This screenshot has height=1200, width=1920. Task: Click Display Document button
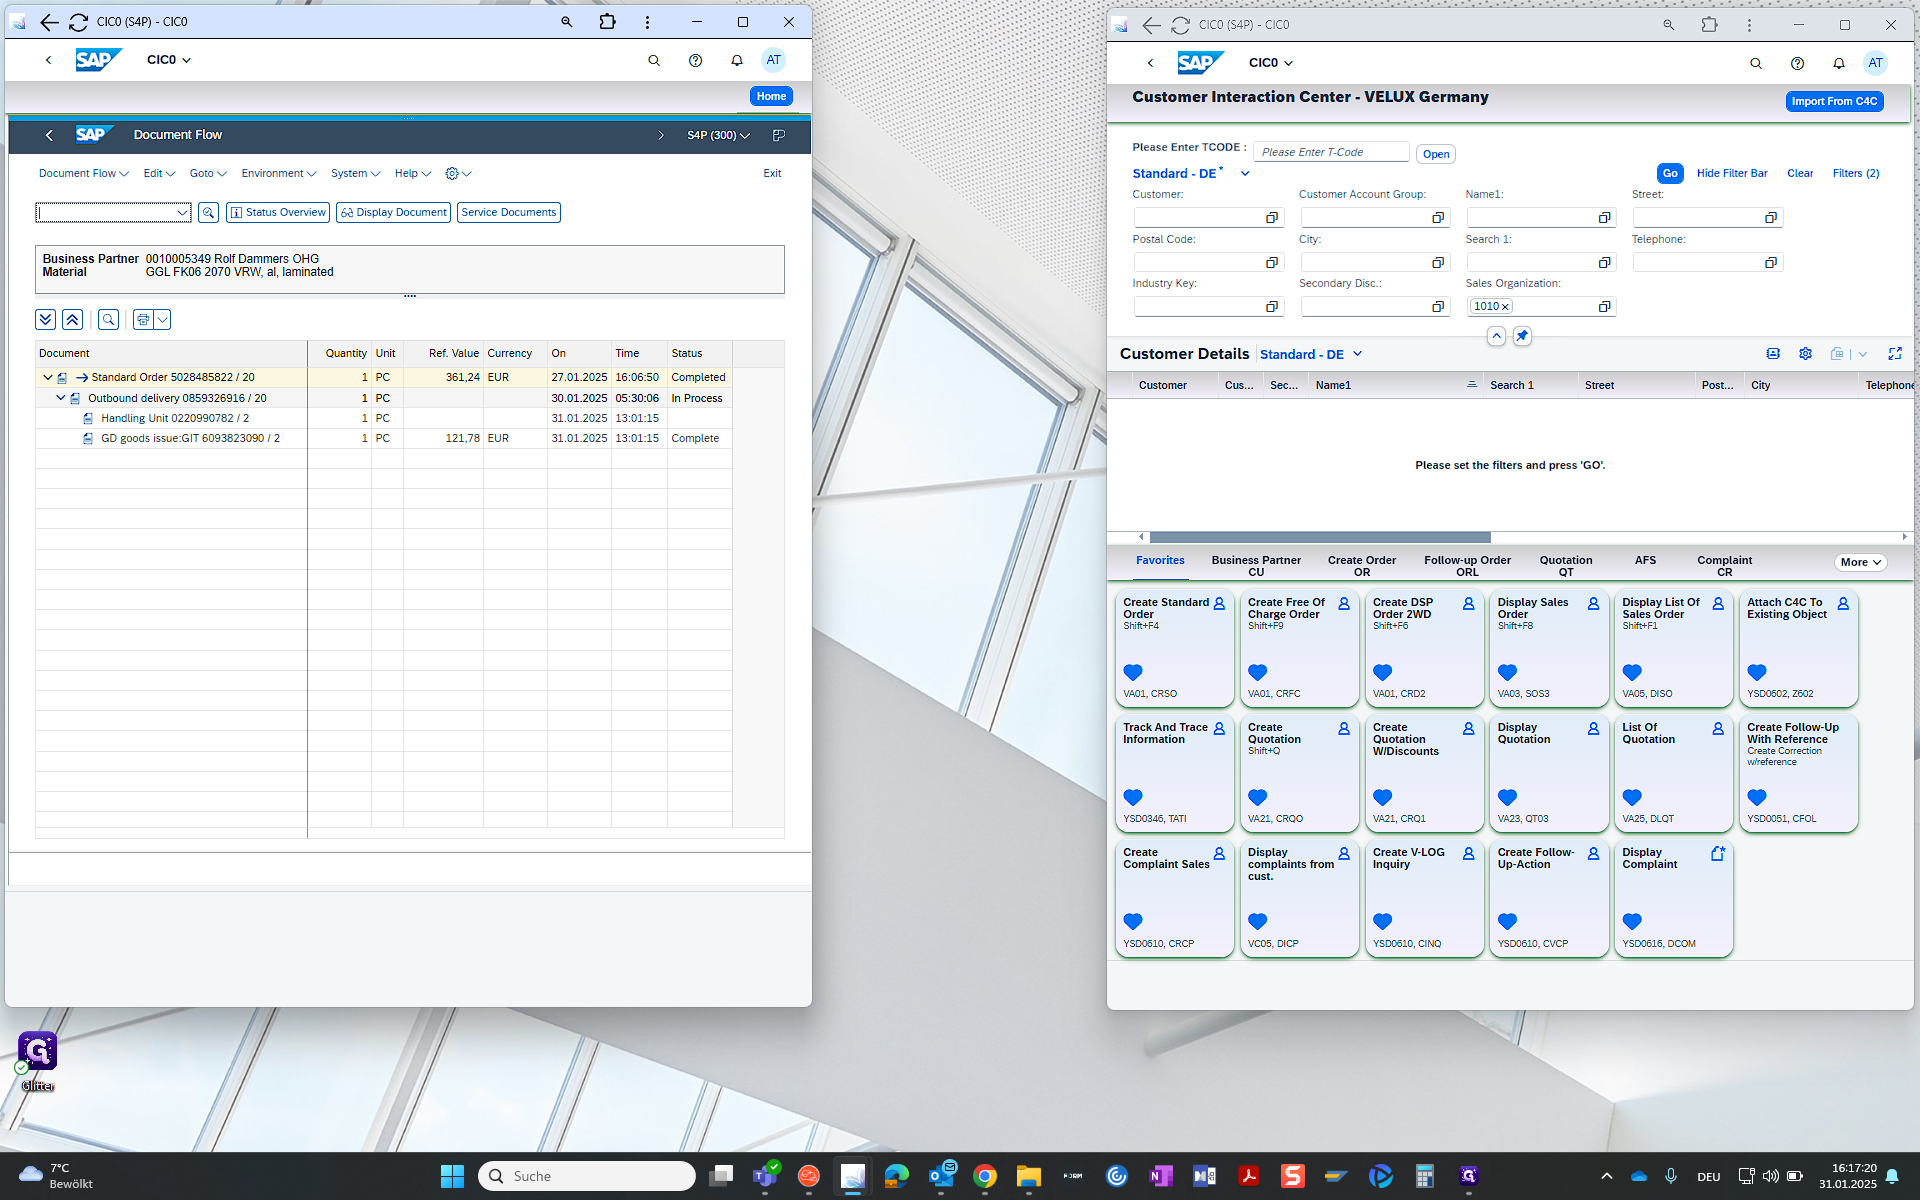(x=394, y=213)
